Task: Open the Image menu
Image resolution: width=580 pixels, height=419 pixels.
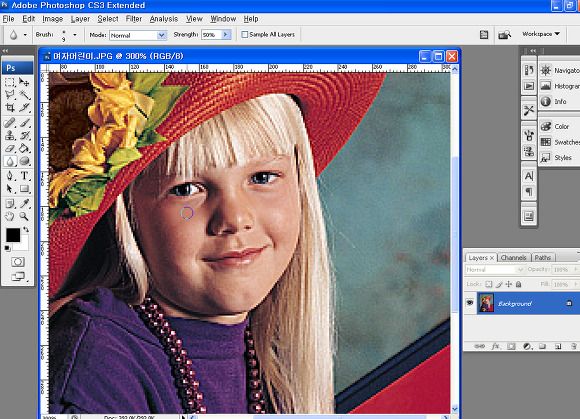Action: (53, 19)
